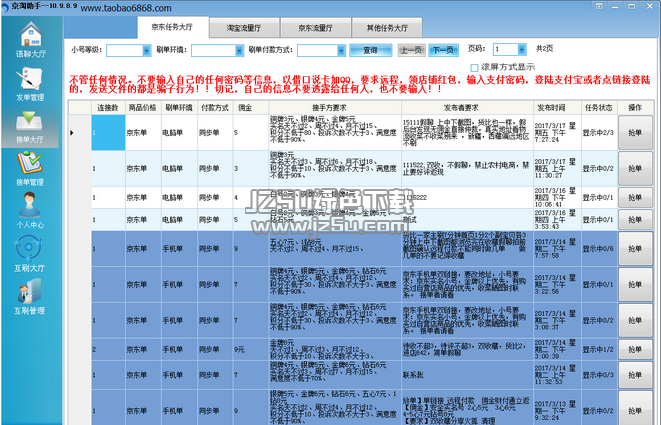
Task: Click the 操作 column header
Action: click(635, 108)
